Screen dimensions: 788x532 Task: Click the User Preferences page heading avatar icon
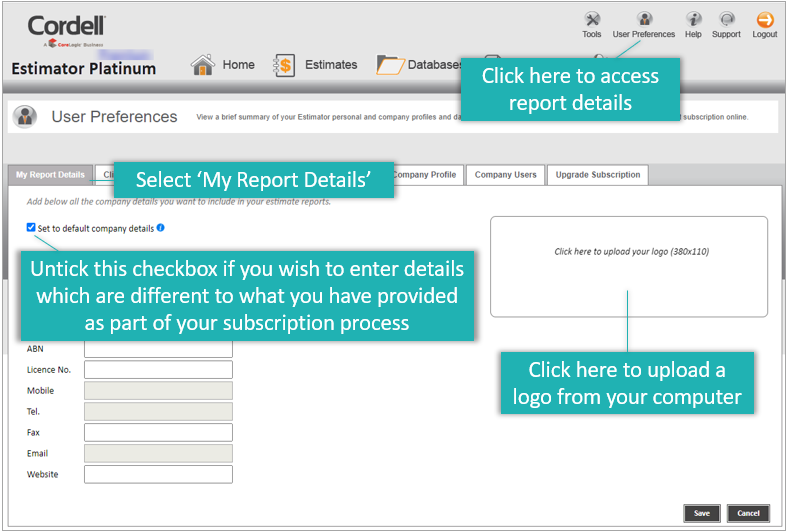(x=25, y=117)
